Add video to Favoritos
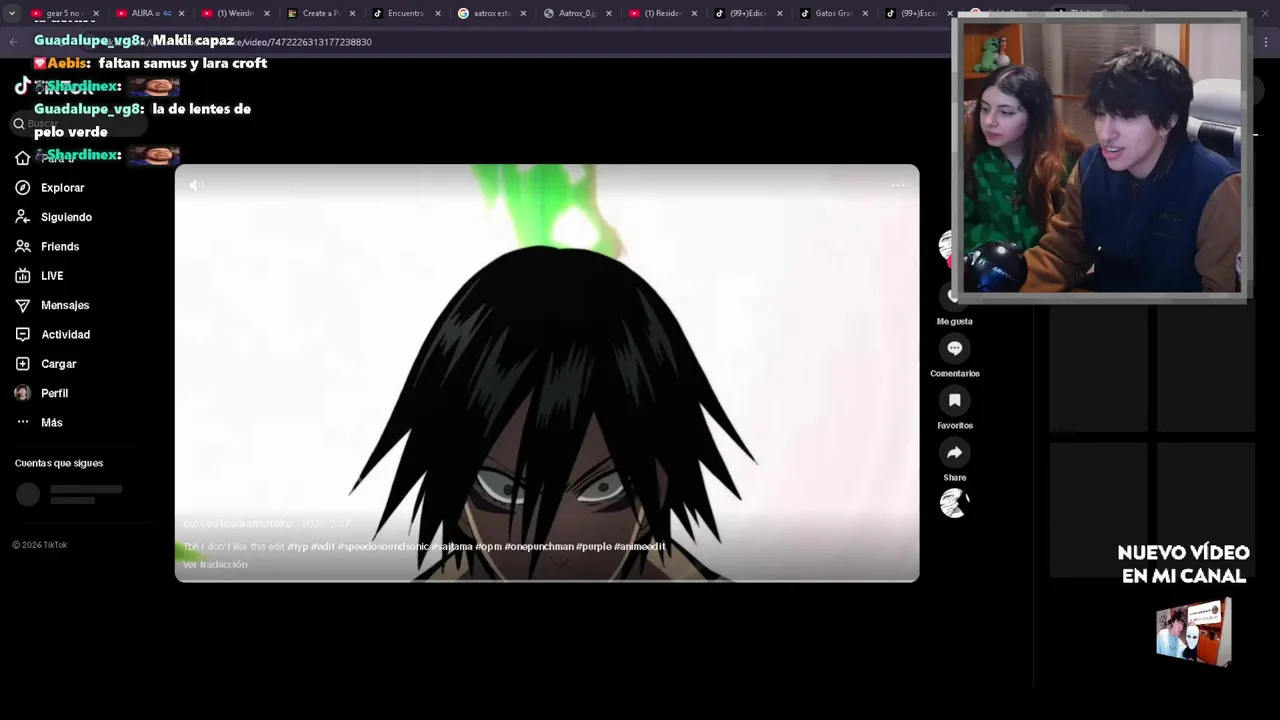1280x720 pixels. click(955, 400)
